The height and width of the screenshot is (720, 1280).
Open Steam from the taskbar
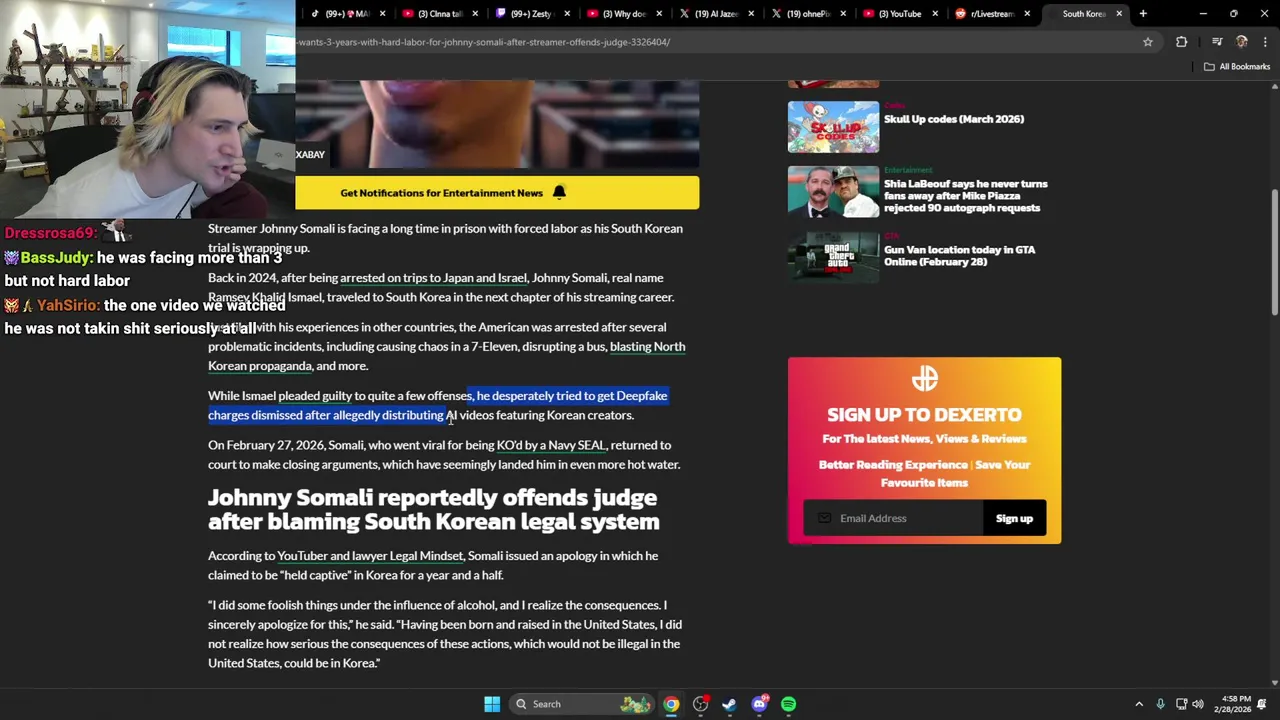coord(729,704)
